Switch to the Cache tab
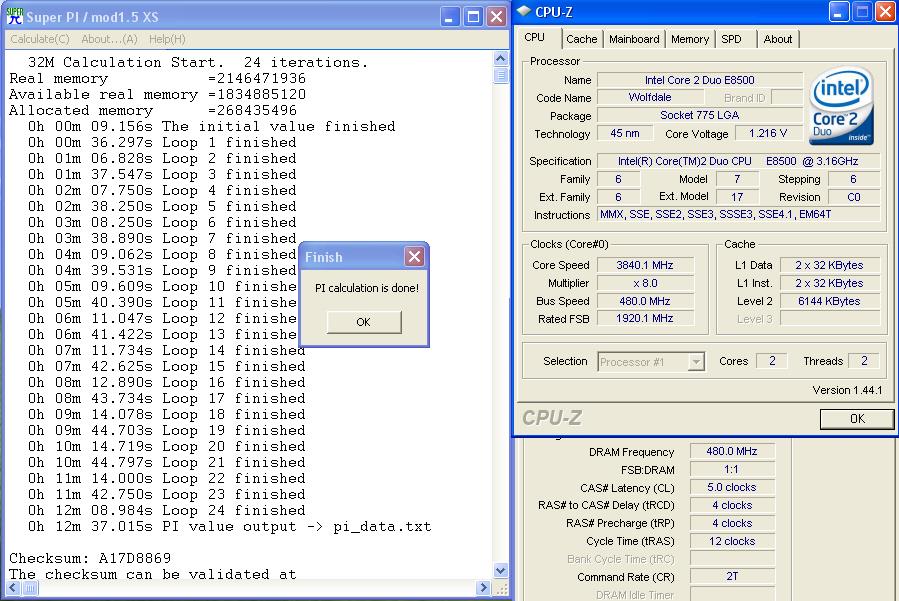Image resolution: width=899 pixels, height=601 pixels. coord(581,39)
